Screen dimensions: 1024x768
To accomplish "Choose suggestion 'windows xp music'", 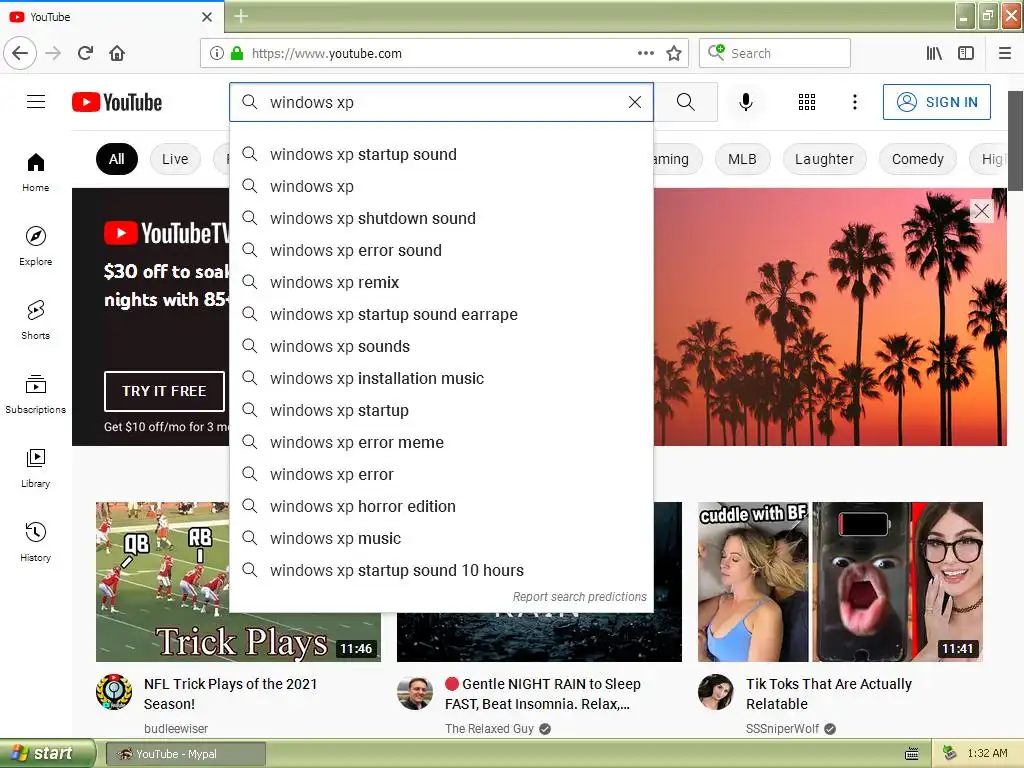I will (x=441, y=538).
